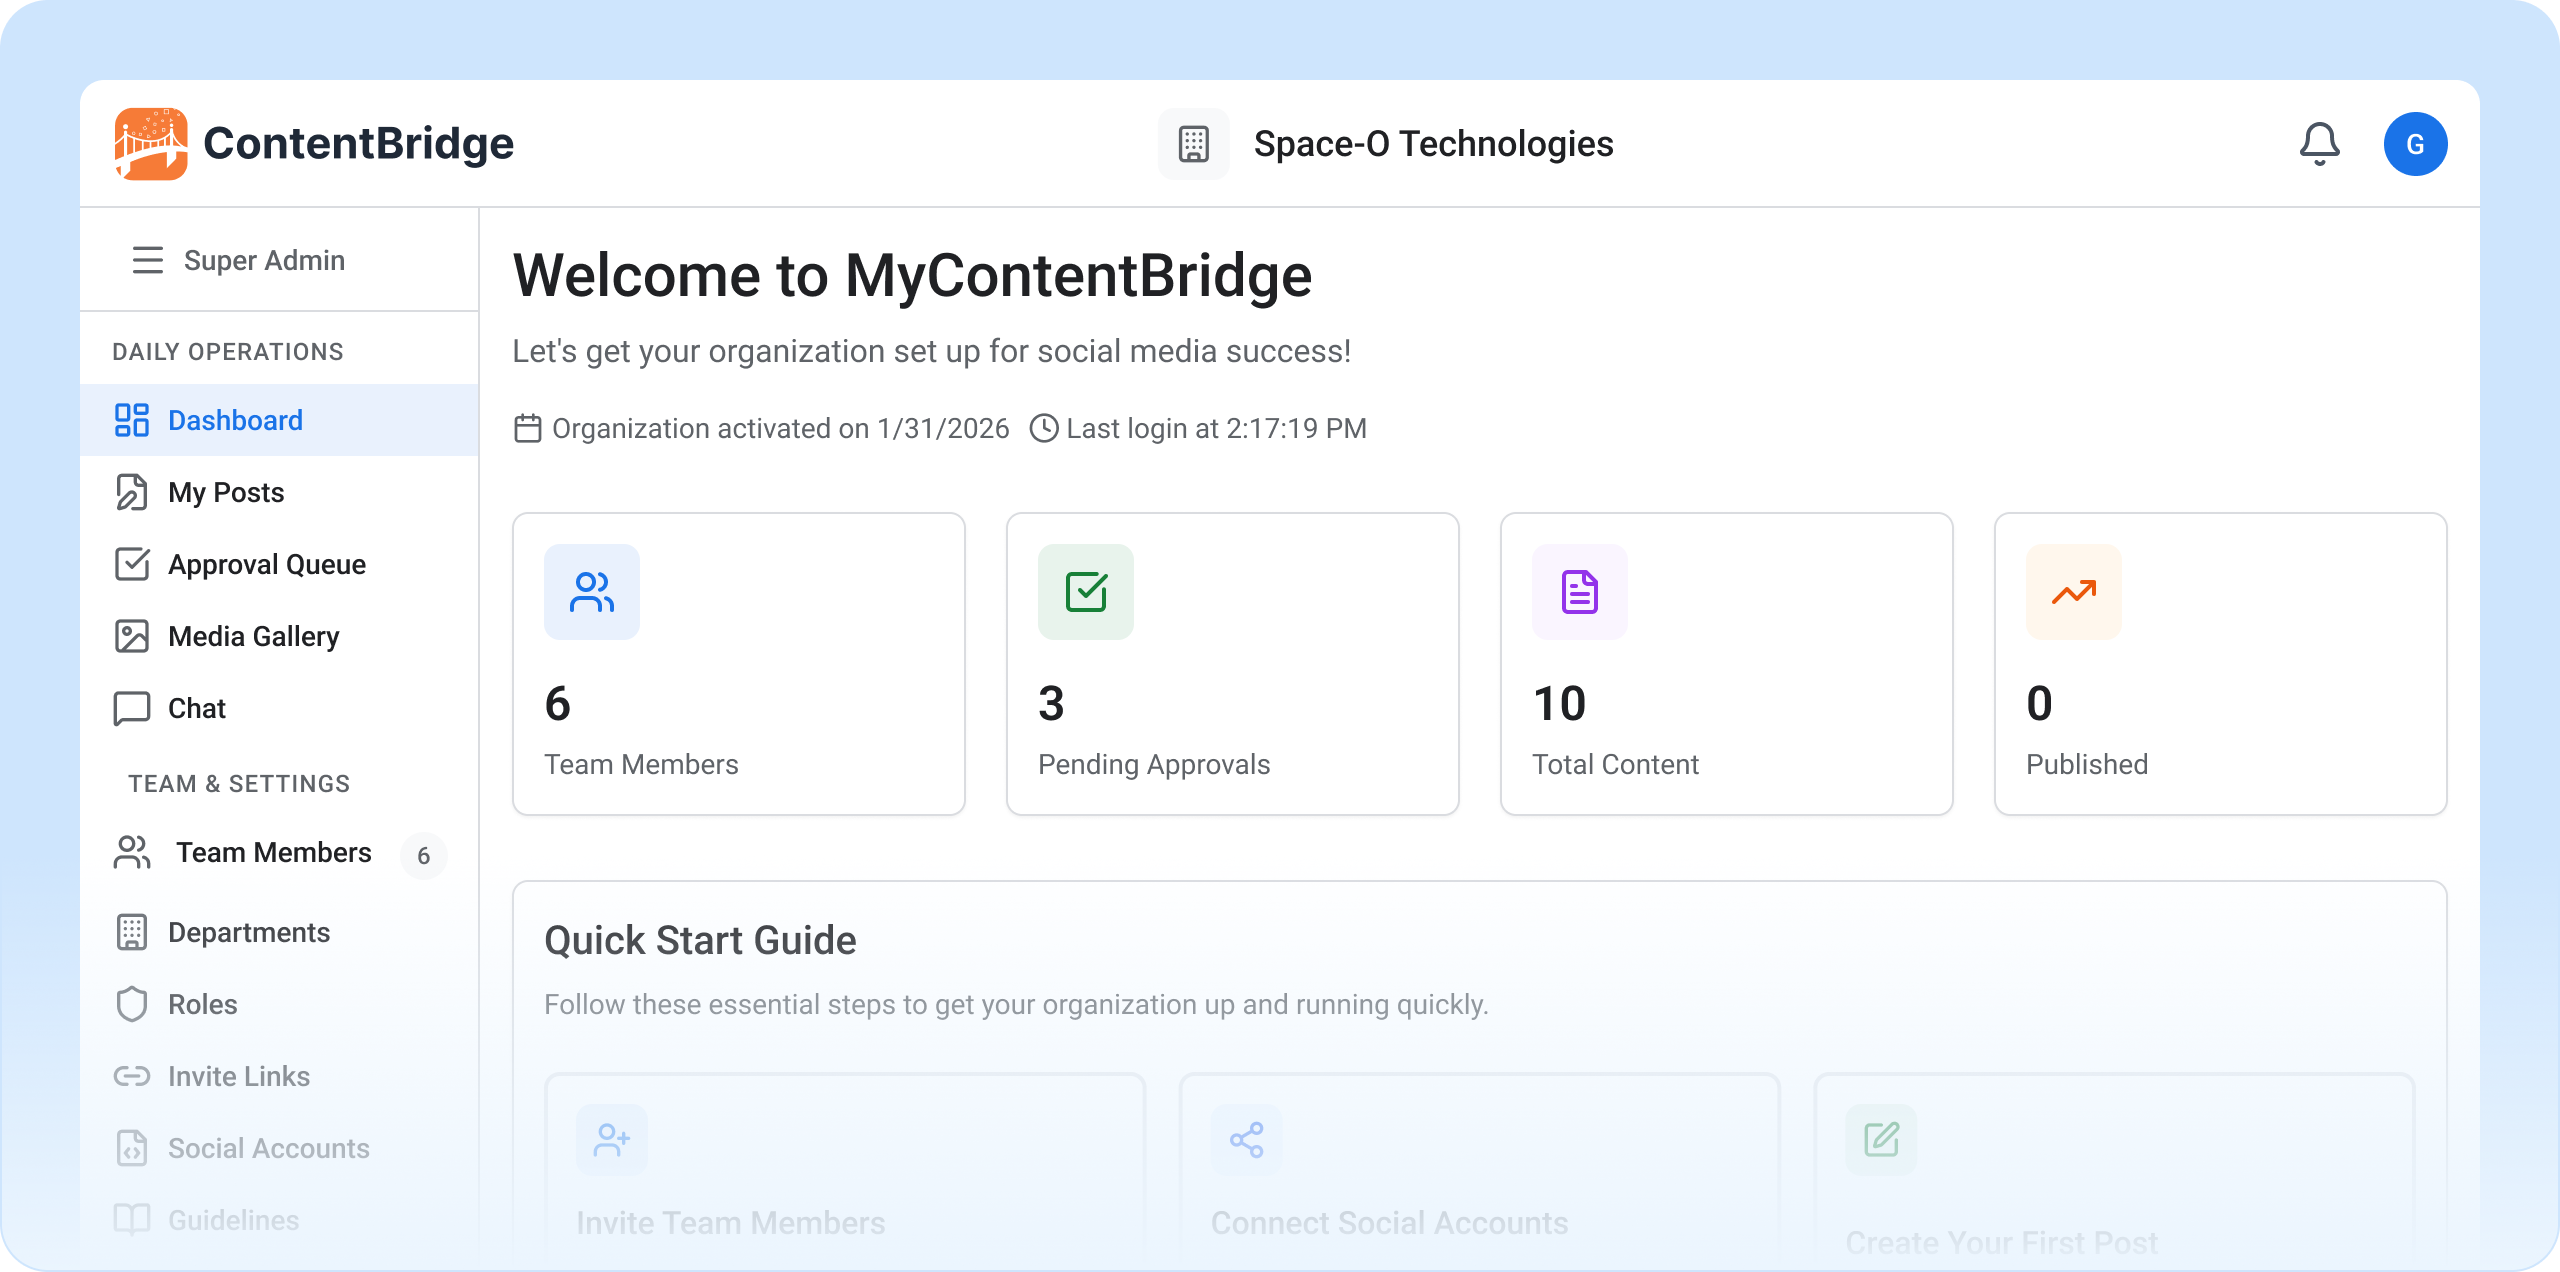Click the Published trending arrow icon
Viewport: 2560px width, 1272px height.
coord(2073,592)
